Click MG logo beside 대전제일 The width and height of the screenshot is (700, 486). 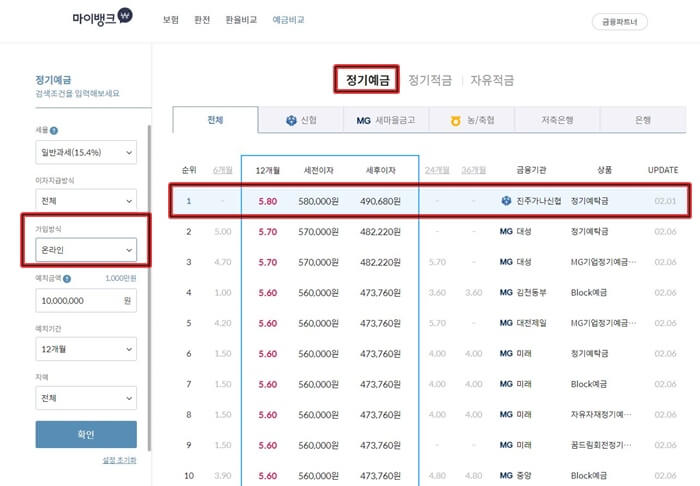coord(506,323)
